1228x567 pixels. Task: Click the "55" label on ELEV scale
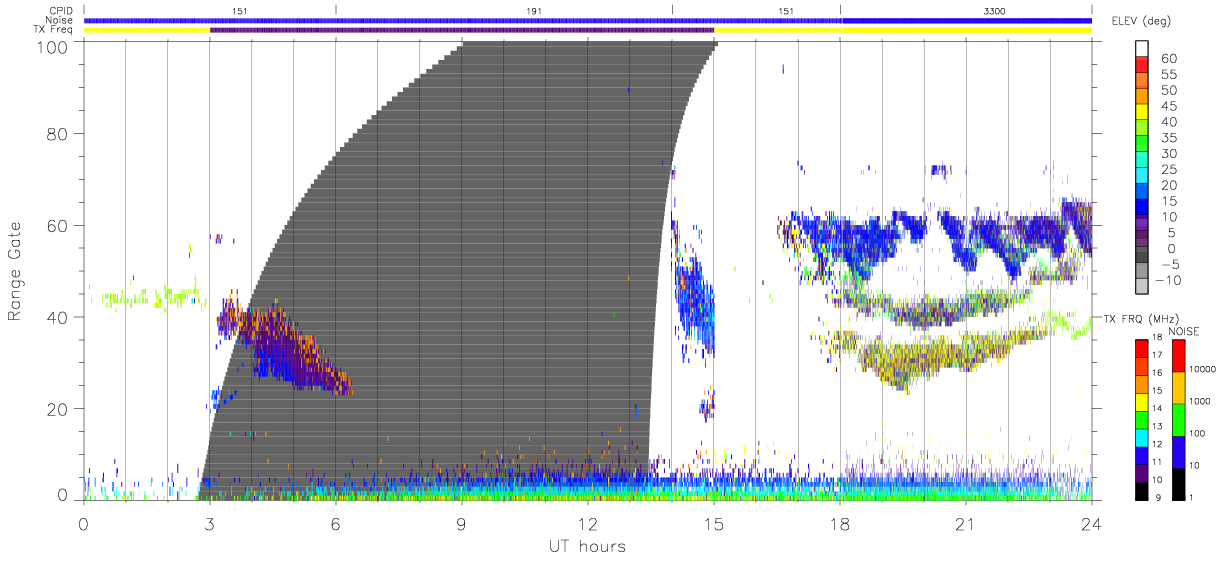click(1169, 75)
